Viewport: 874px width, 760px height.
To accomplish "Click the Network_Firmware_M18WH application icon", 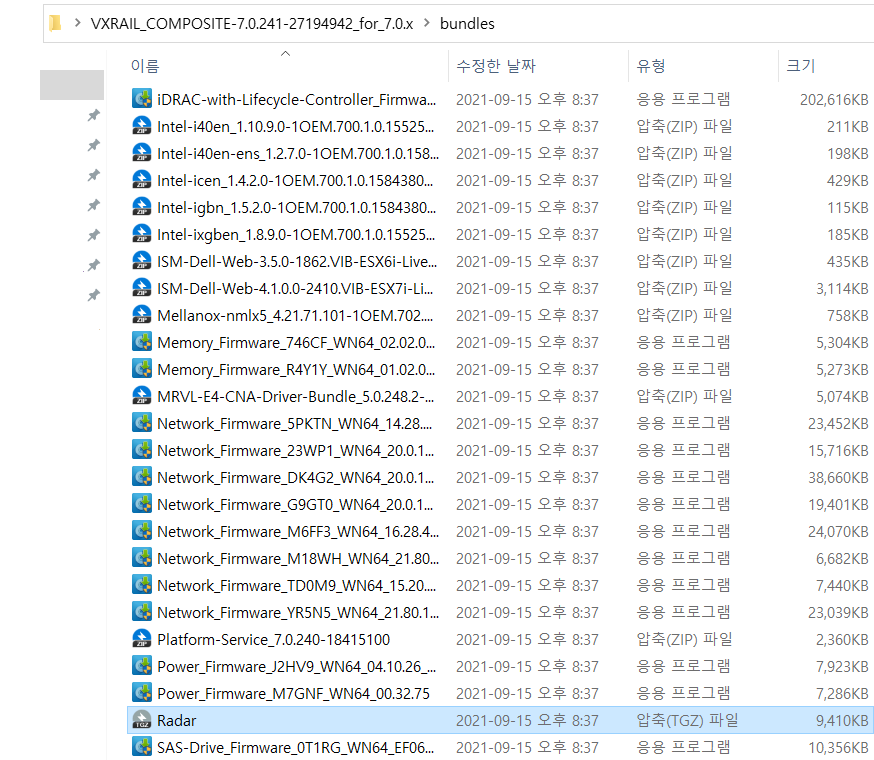I will (142, 558).
